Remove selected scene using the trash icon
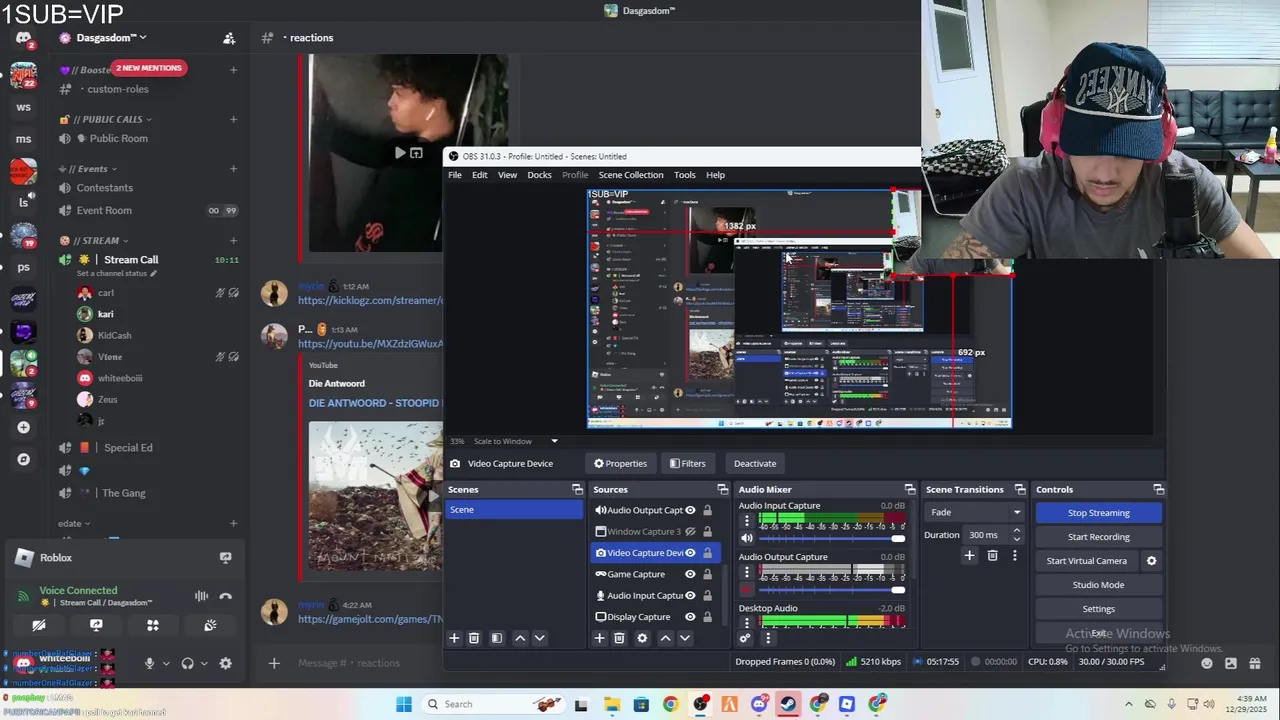This screenshot has height=720, width=1280. (474, 638)
